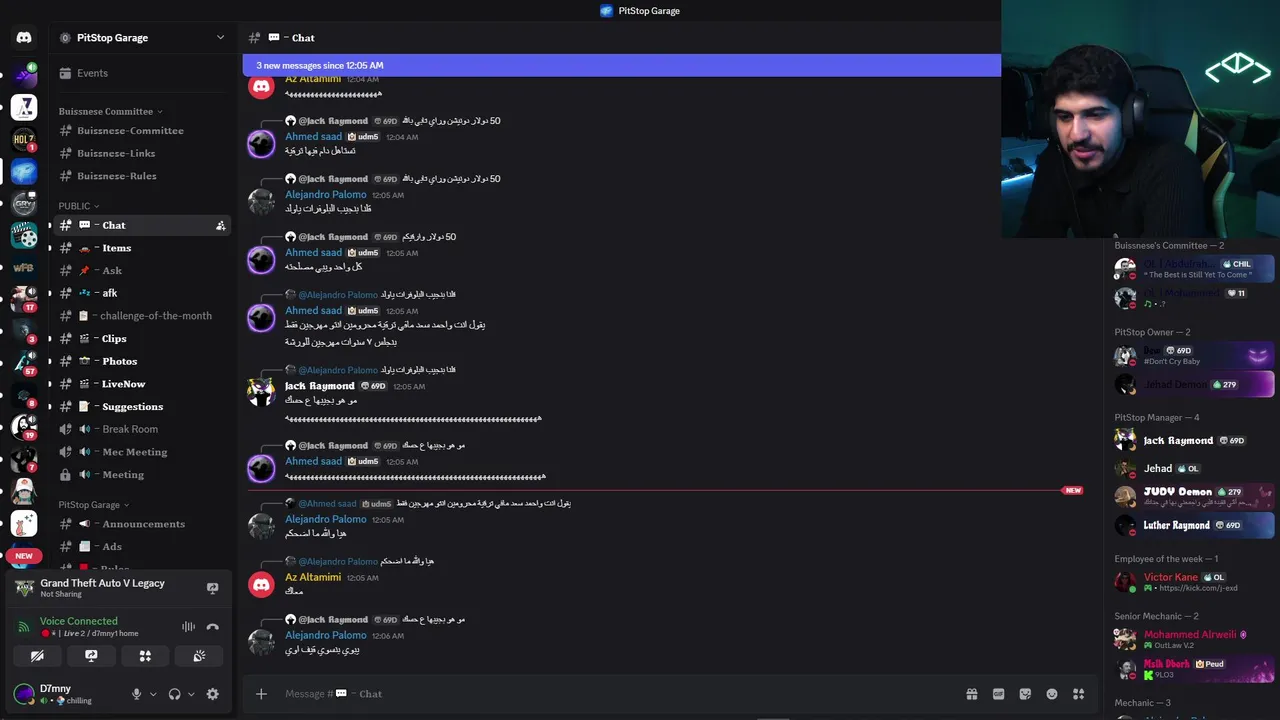Viewport: 1280px width, 720px height.
Task: Open the GIF picker in message bar
Action: pos(998,694)
